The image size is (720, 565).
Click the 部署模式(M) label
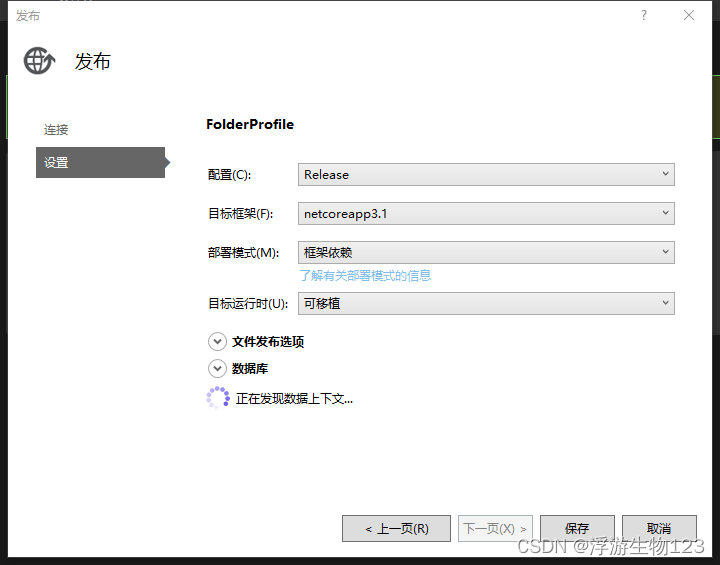(x=244, y=253)
